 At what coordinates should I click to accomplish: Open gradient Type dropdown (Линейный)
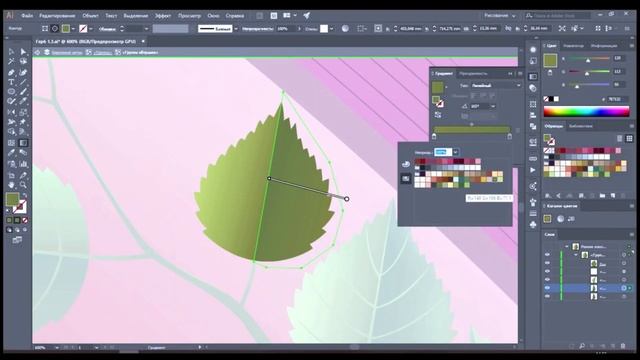pyautogui.click(x=496, y=85)
